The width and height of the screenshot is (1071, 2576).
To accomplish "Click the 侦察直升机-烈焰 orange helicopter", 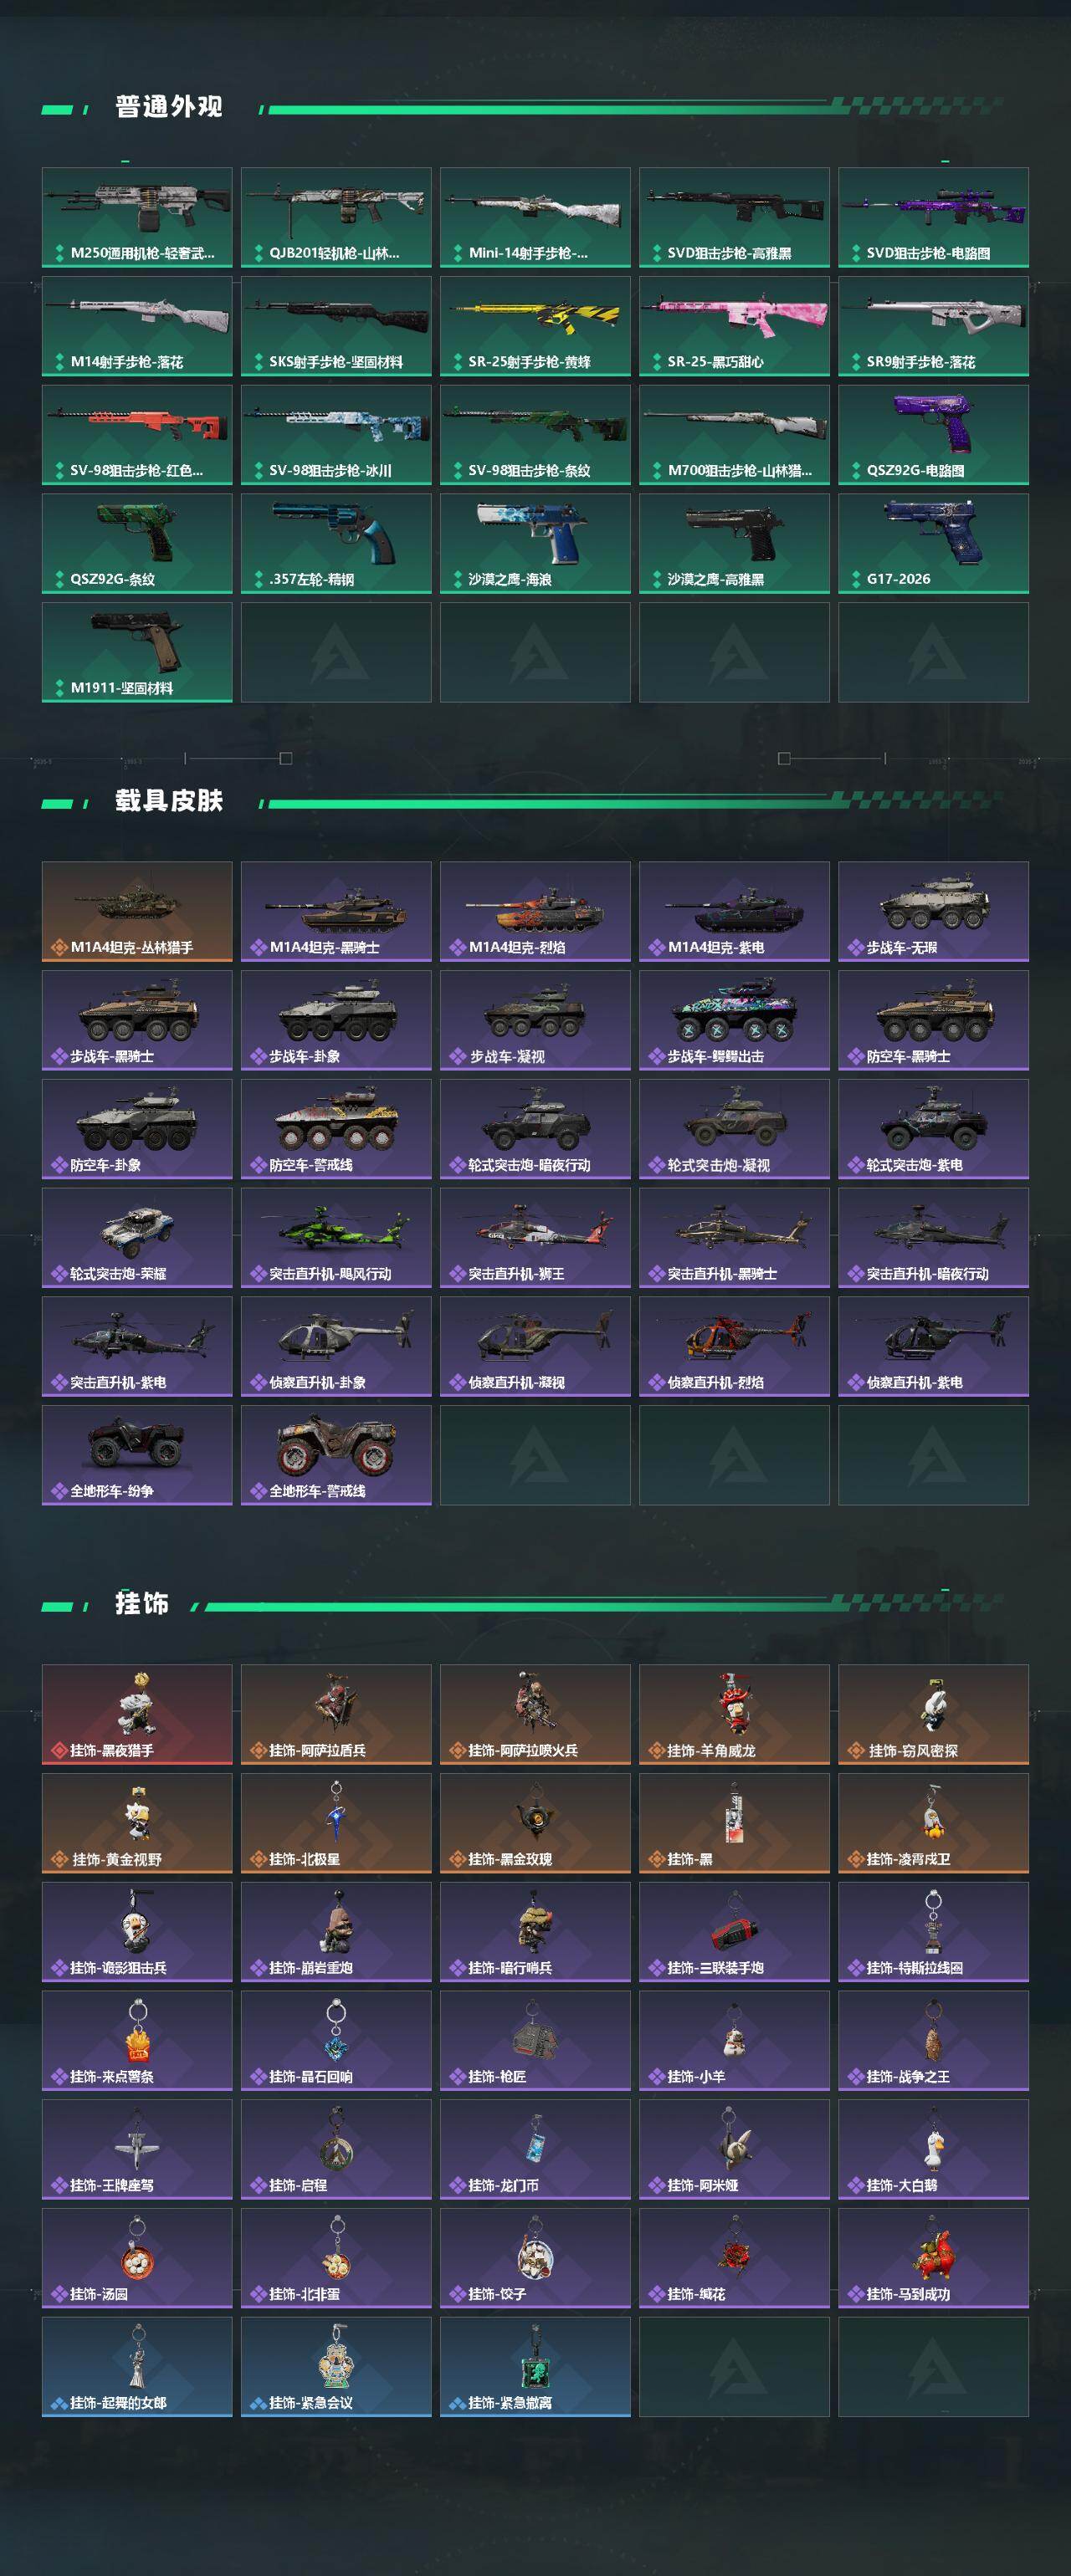I will 734,1346.
